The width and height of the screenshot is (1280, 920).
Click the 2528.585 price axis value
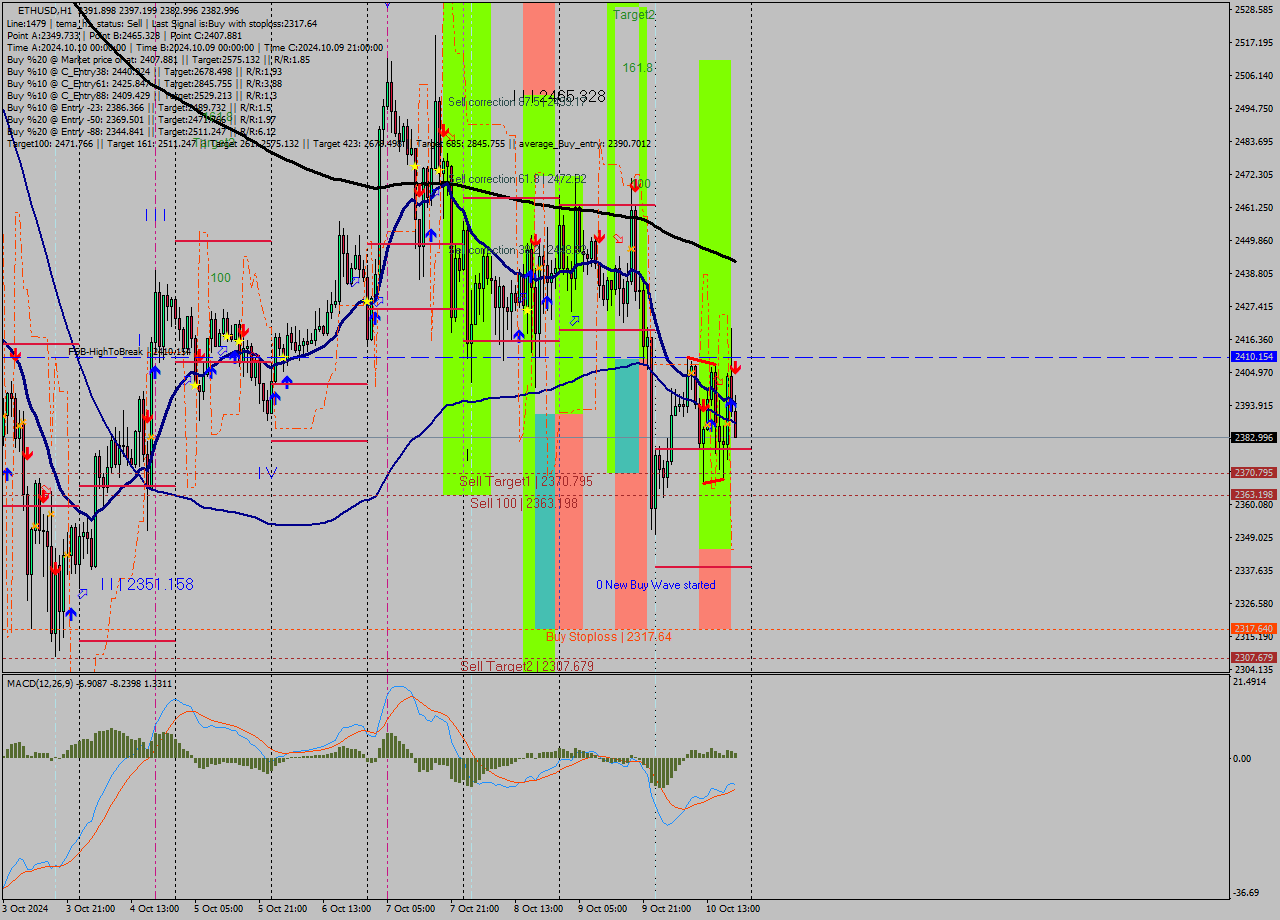[x=1254, y=10]
